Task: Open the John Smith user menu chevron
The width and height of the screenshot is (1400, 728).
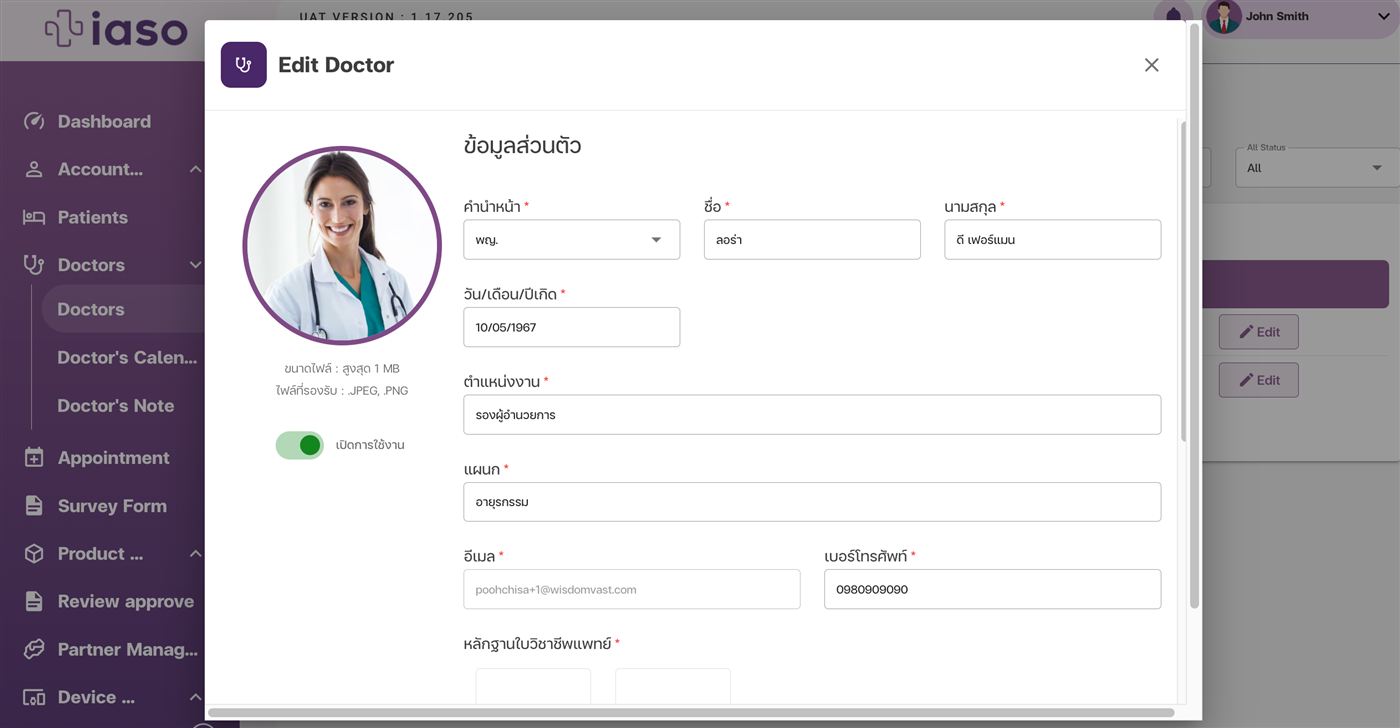Action: (1384, 16)
